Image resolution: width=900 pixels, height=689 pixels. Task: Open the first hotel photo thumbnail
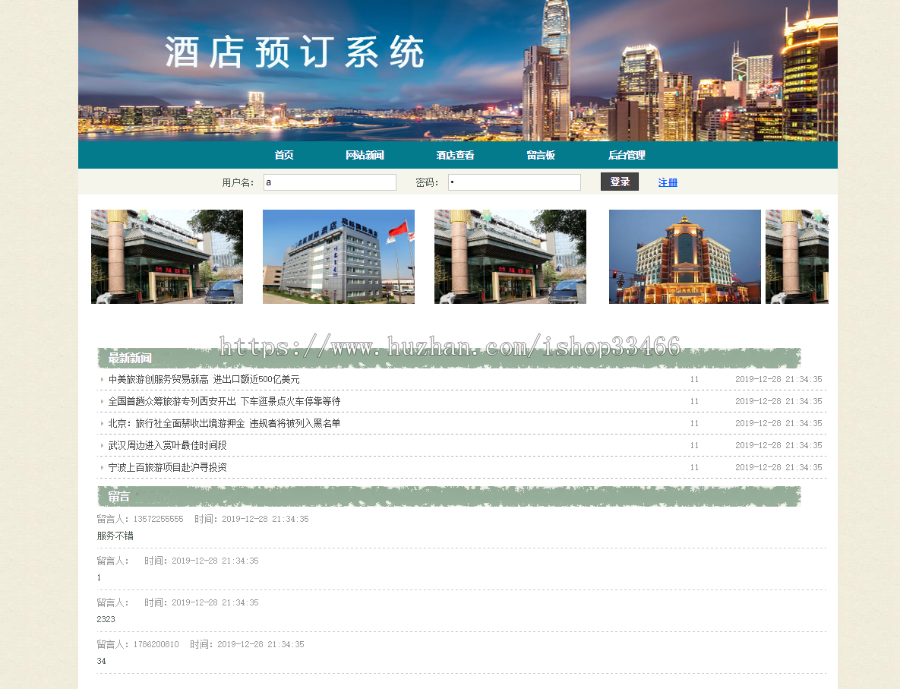[x=167, y=256]
